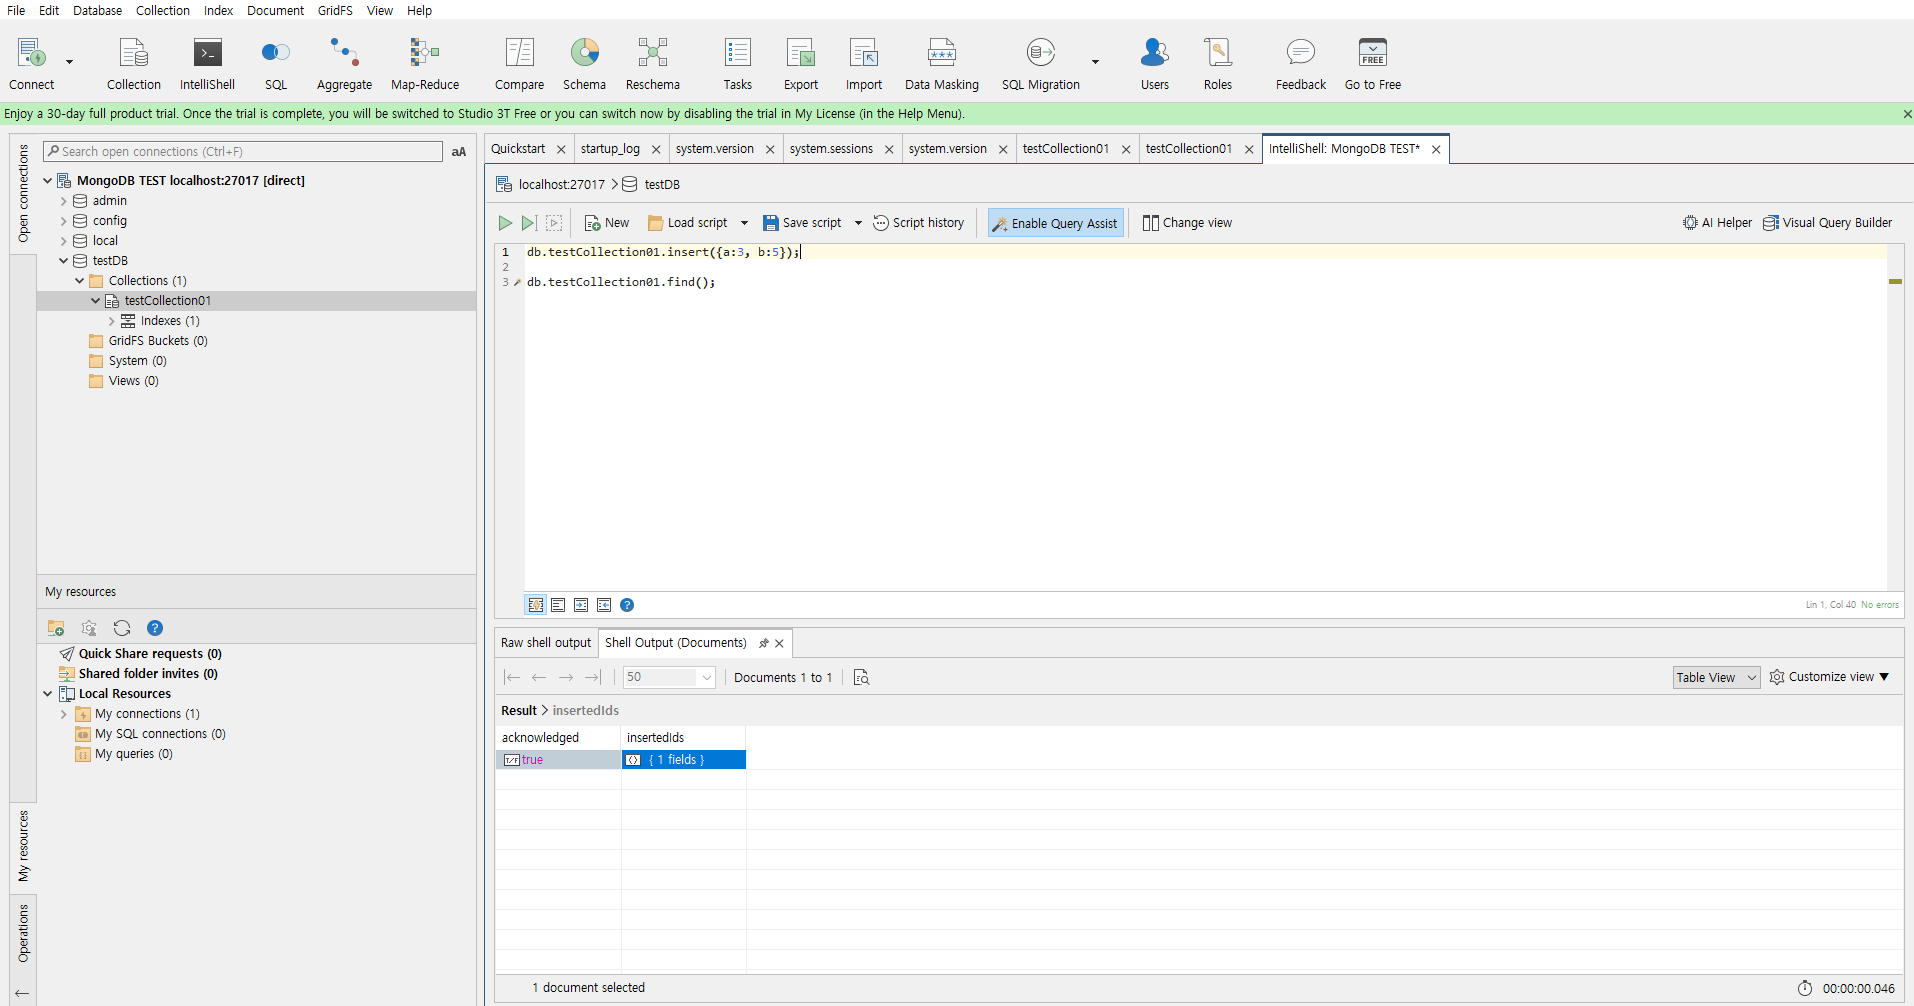Viewport: 1914px width, 1006px height.
Task: Click the Save script button
Action: [x=802, y=223]
